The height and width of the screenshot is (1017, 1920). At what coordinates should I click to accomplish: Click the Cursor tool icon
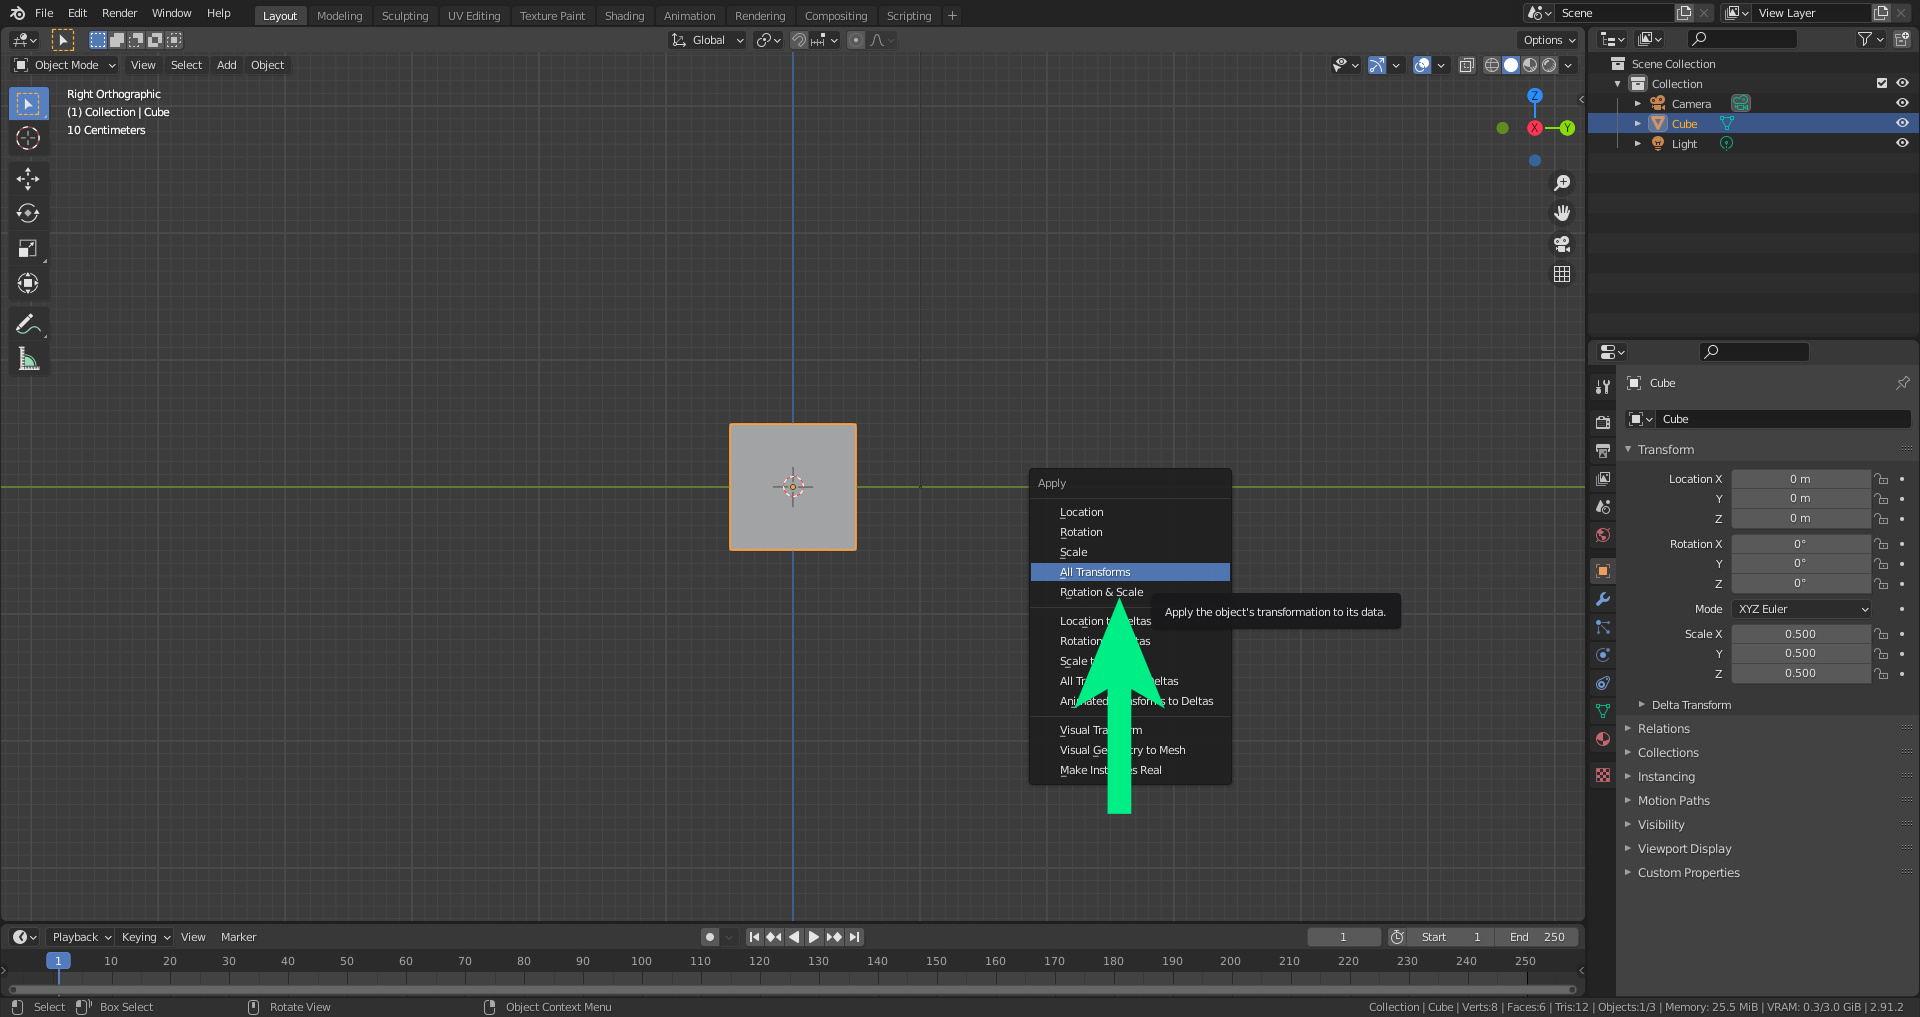pyautogui.click(x=28, y=138)
